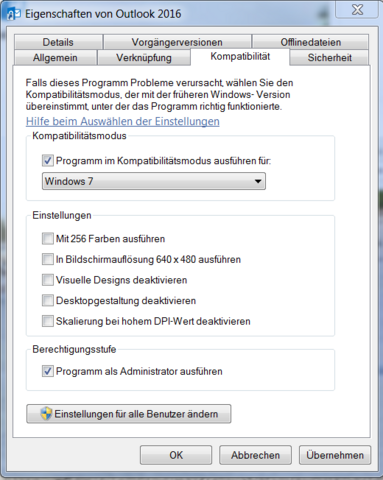Switch to the Vorgängerversionen tab
Screen dimensions: 383x480
177,42
